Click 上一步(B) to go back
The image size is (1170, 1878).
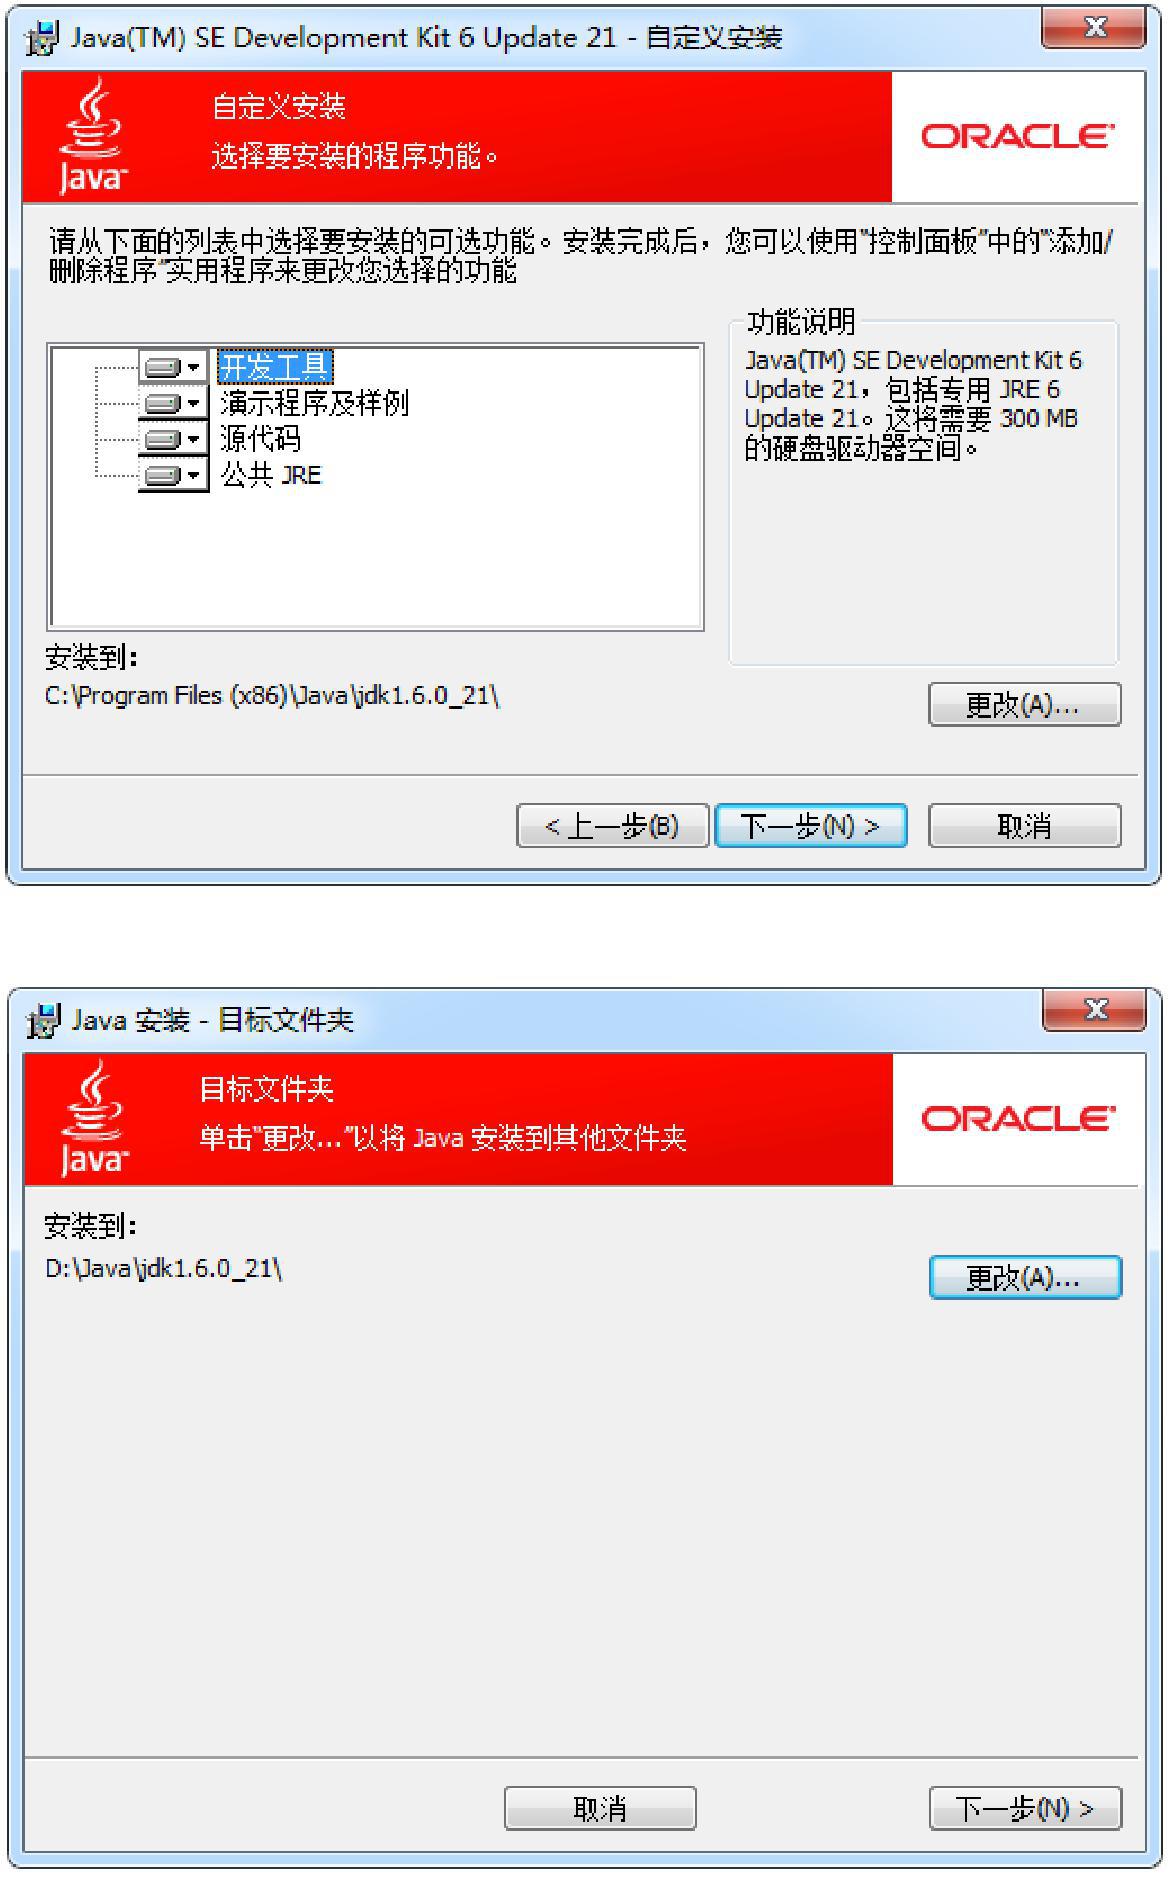point(612,826)
